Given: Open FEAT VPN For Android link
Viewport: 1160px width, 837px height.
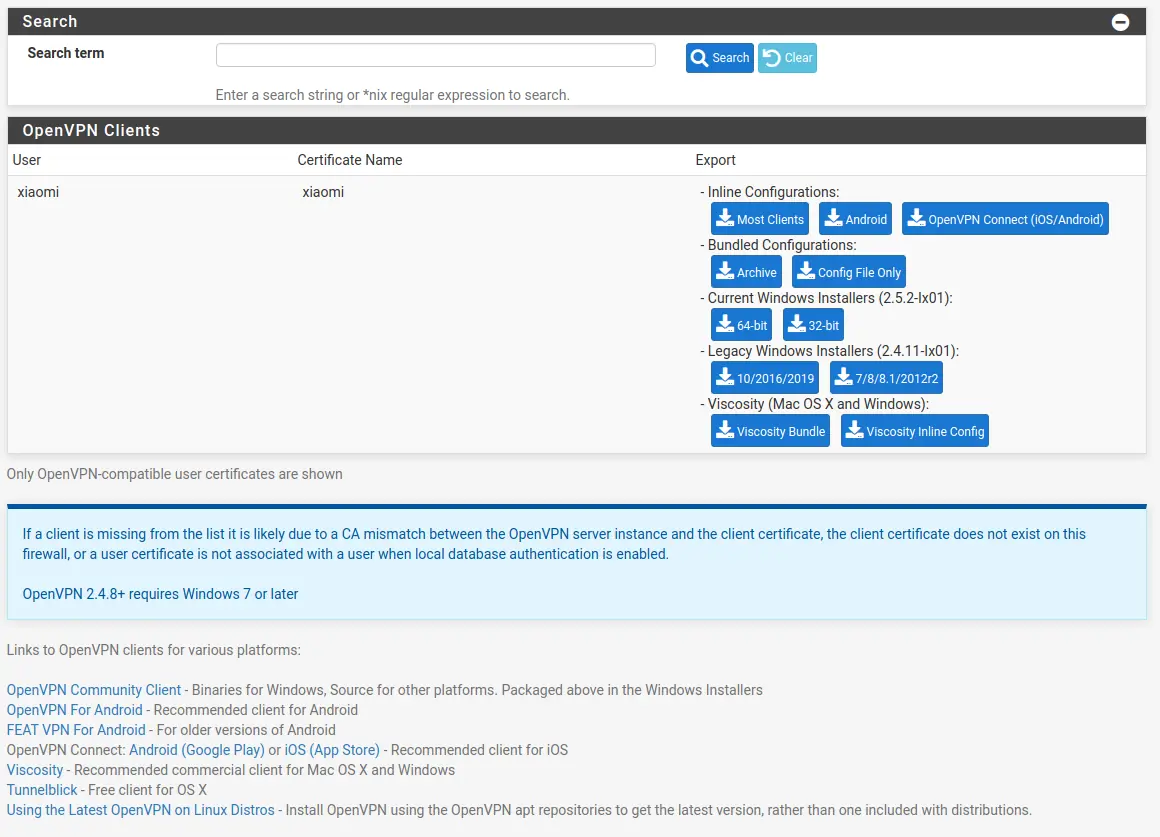Looking at the screenshot, I should click(x=76, y=730).
